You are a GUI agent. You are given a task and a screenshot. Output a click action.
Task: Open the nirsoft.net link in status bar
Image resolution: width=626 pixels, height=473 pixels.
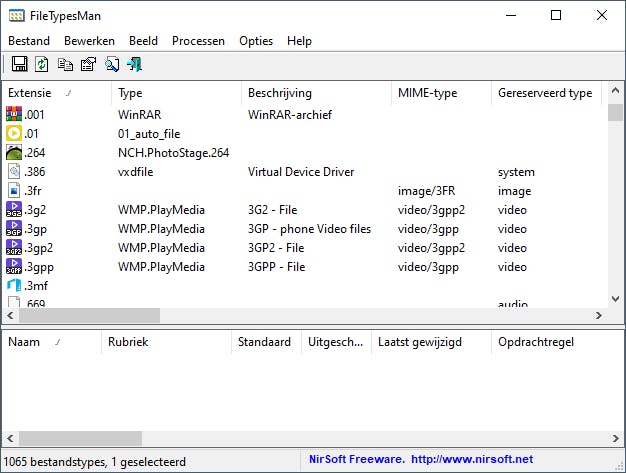tap(472, 460)
